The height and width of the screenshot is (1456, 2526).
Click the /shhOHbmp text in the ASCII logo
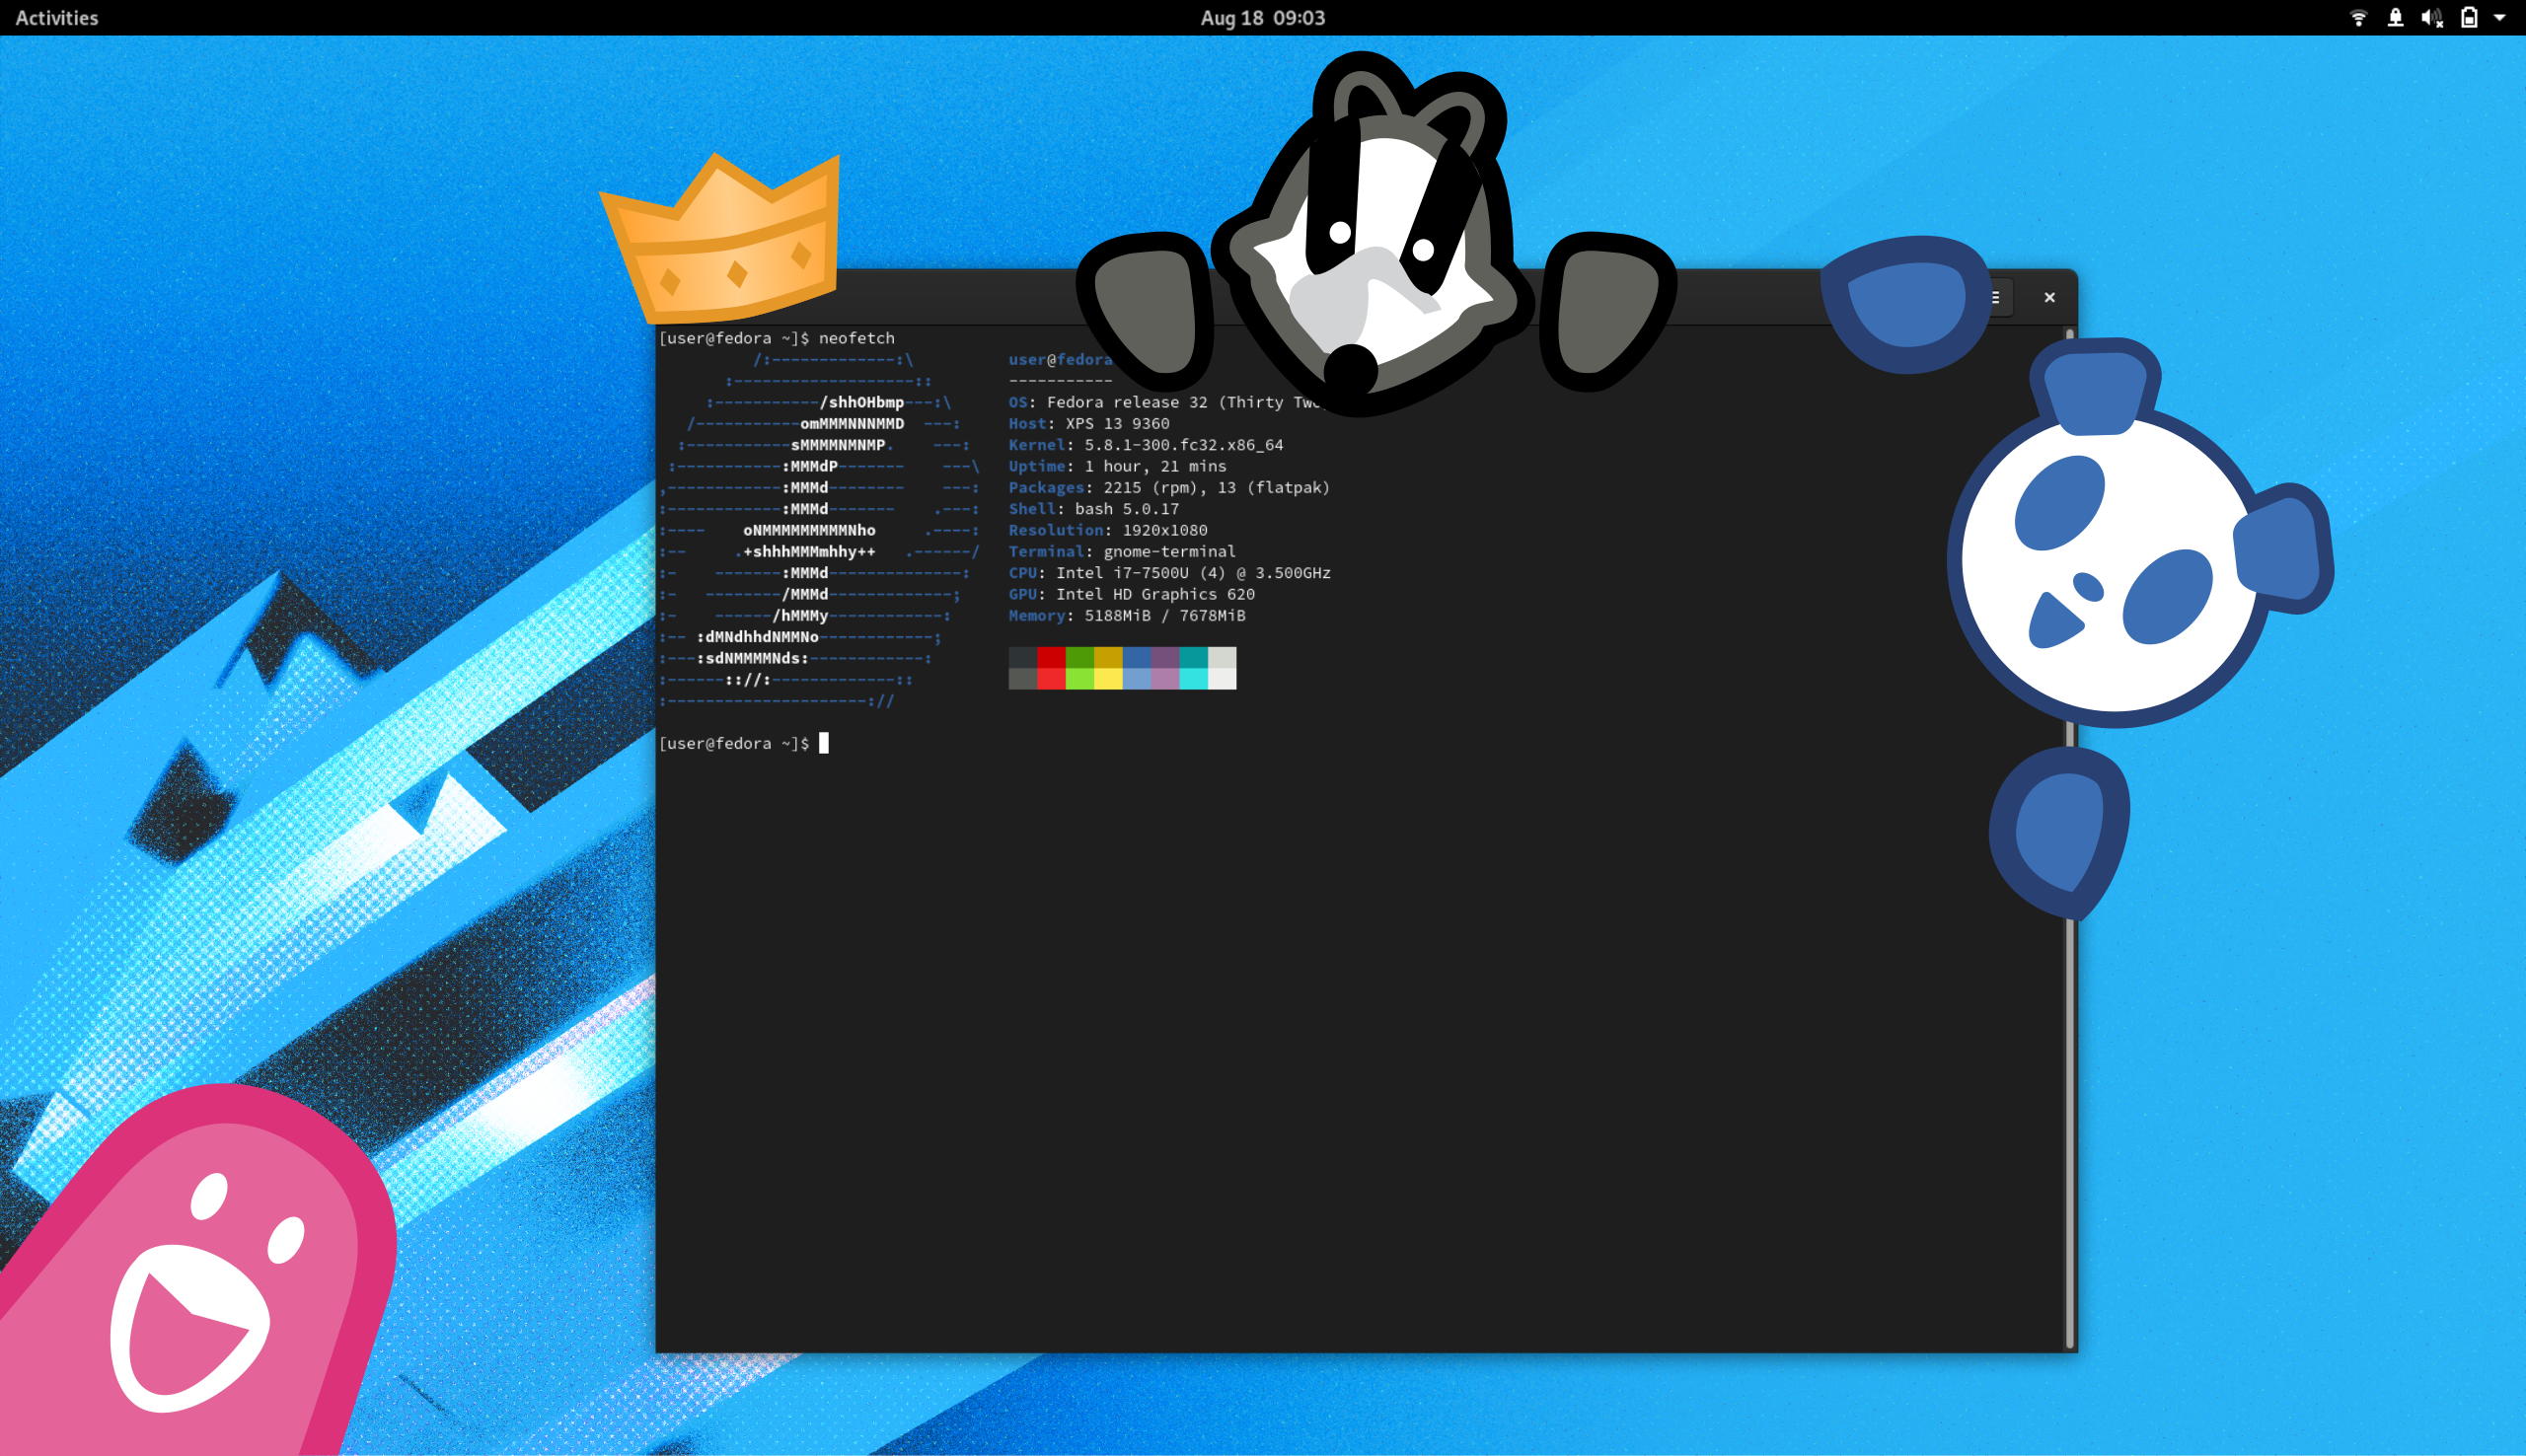click(x=861, y=402)
